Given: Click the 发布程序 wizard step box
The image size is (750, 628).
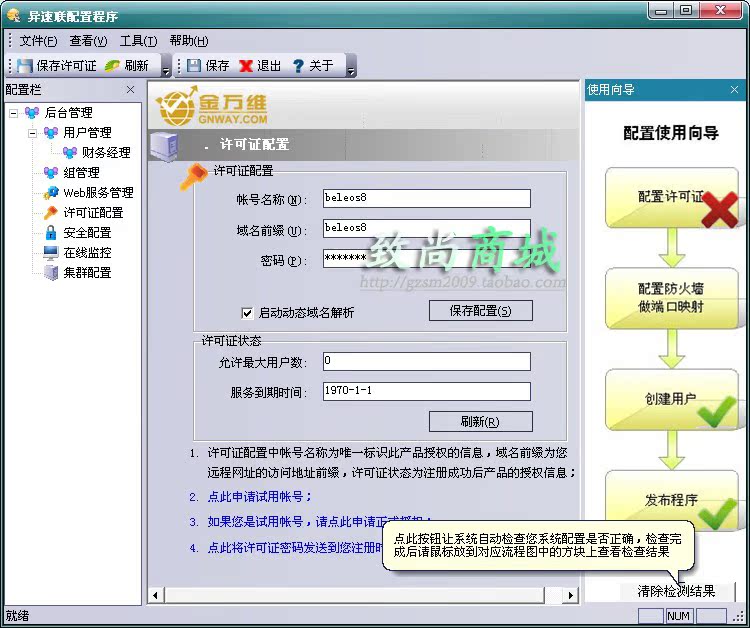Looking at the screenshot, I should click(x=672, y=500).
